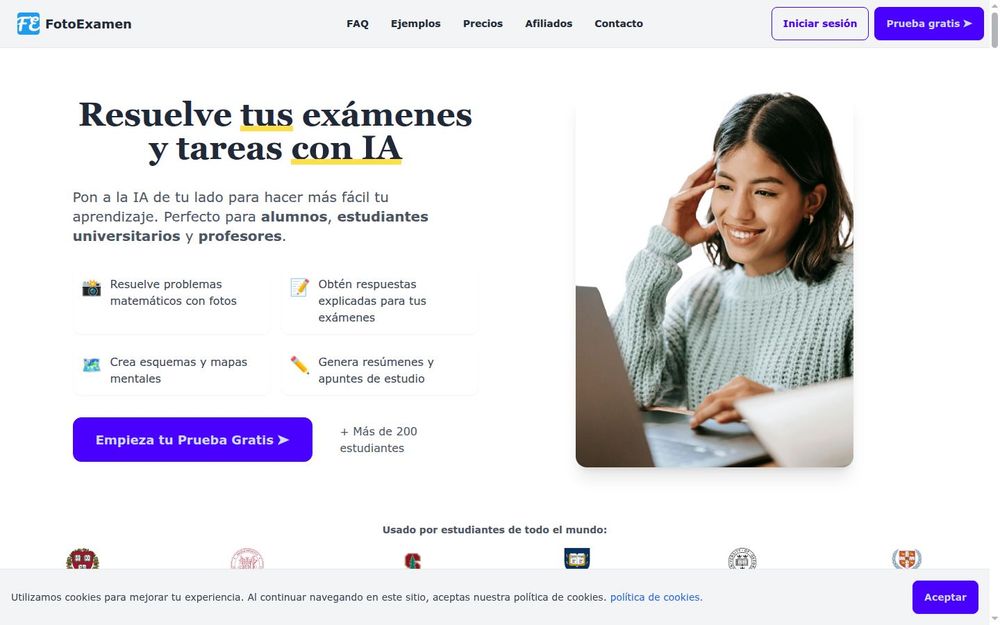Open the Afiliados page
Image resolution: width=1000 pixels, height=625 pixels.
click(x=548, y=24)
